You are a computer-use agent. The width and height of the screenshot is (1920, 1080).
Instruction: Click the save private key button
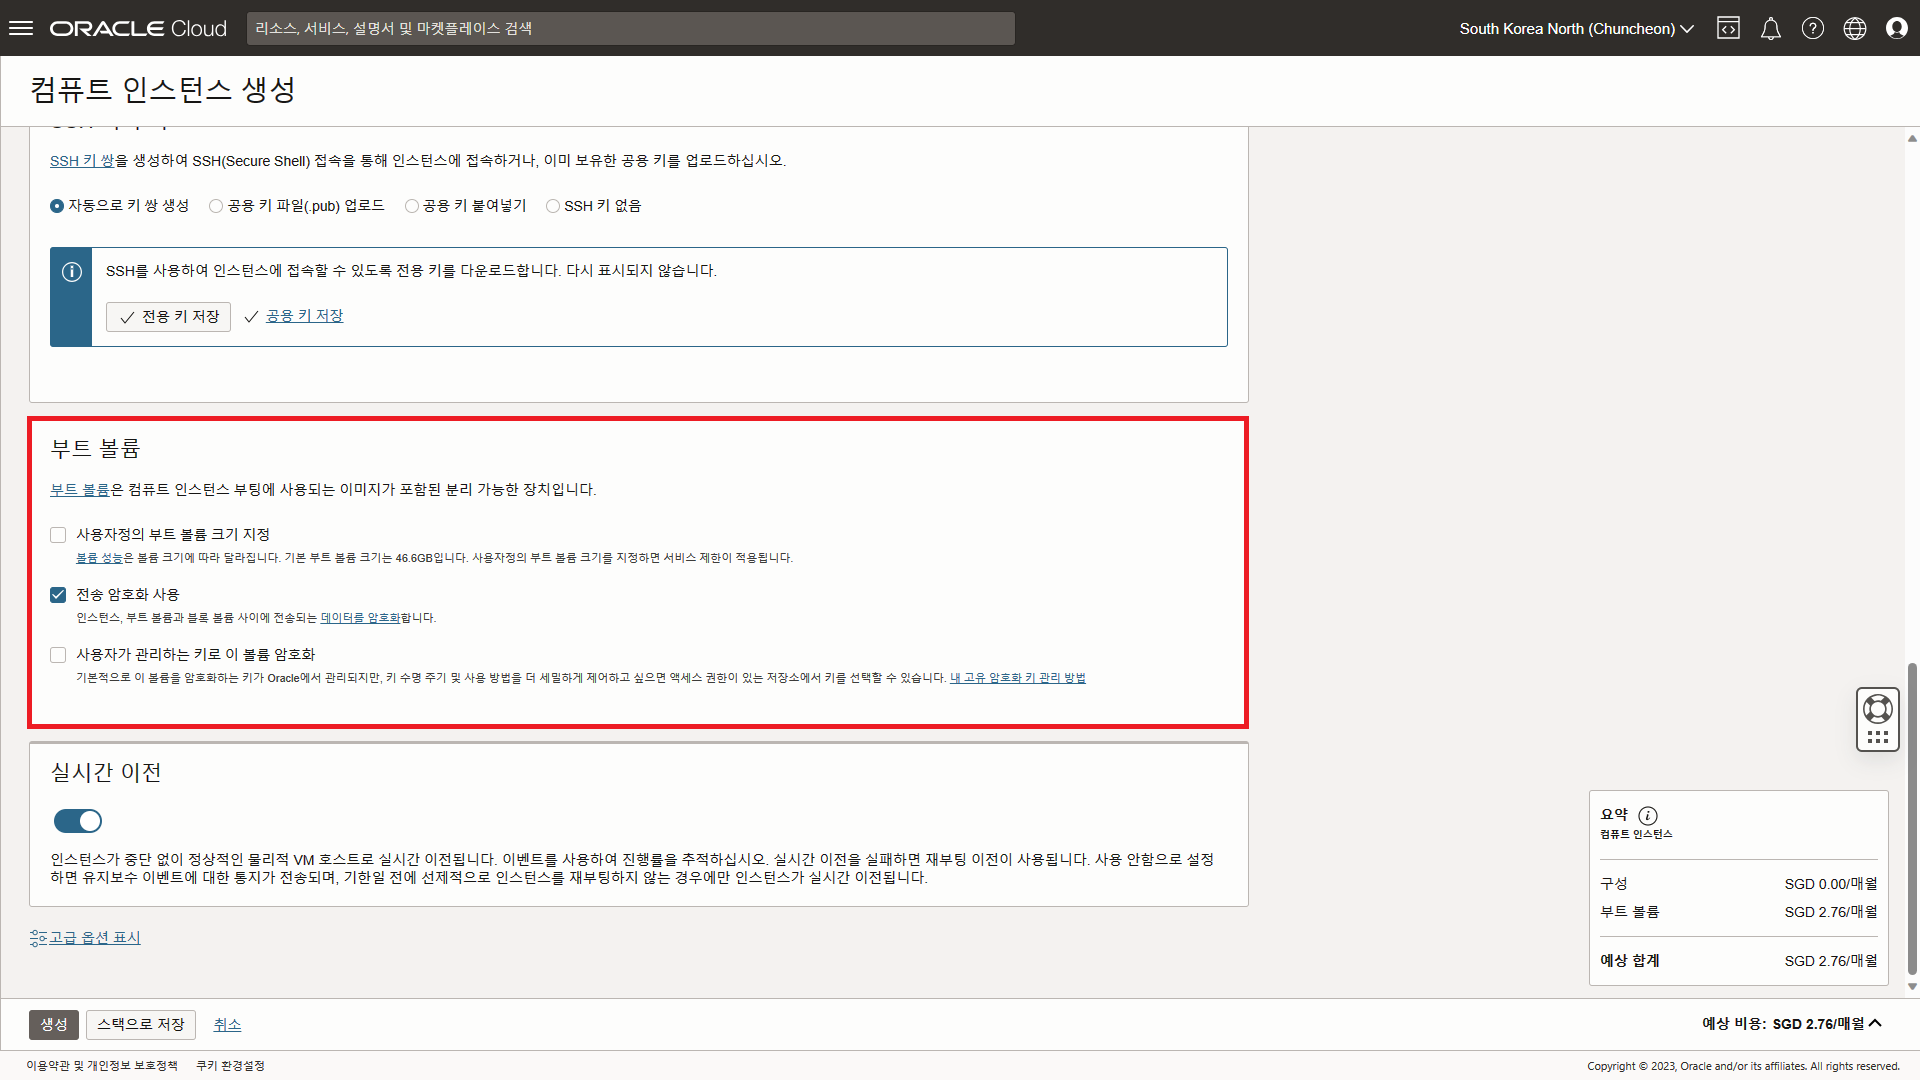(x=169, y=317)
